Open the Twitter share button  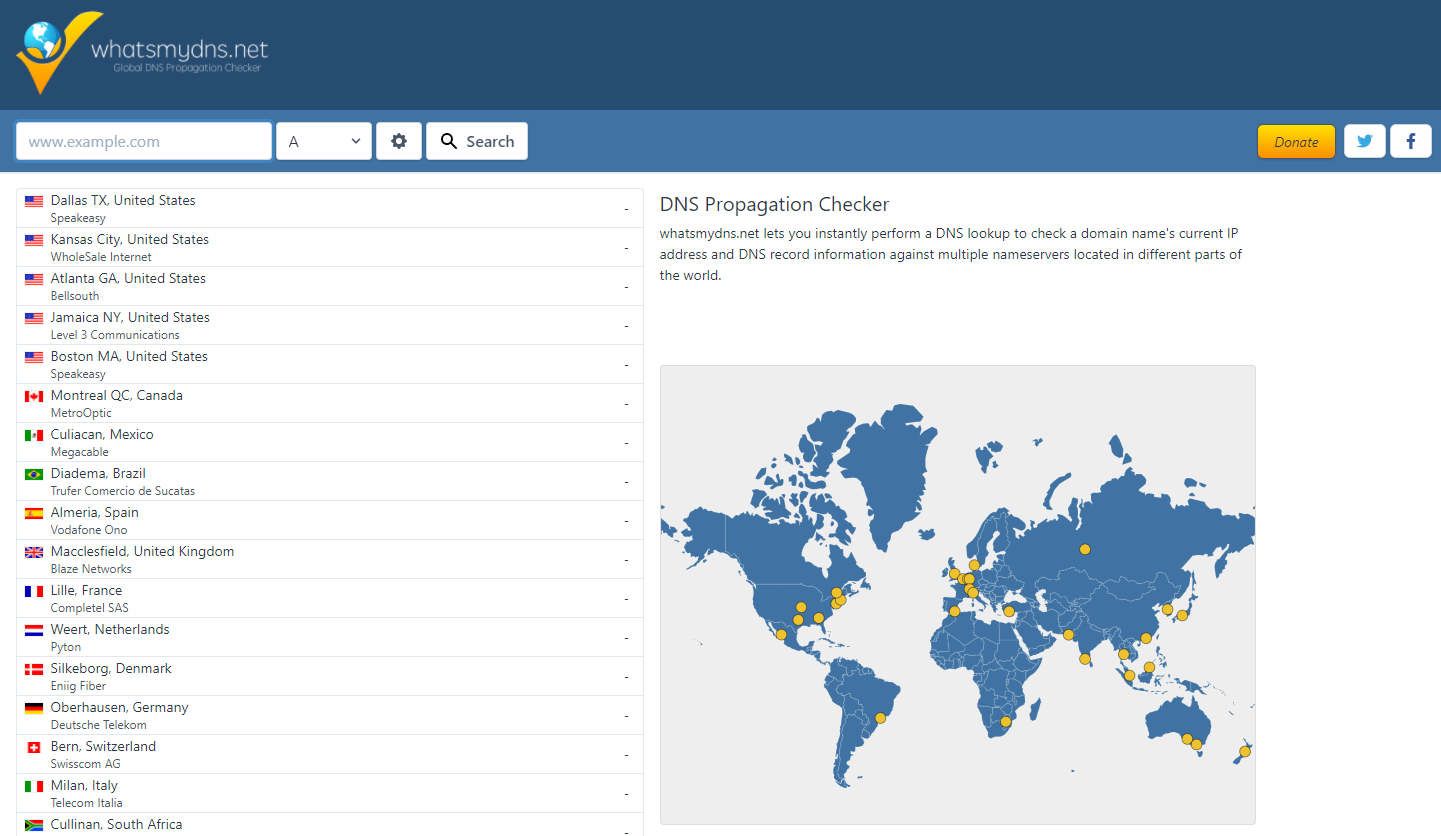coord(1364,141)
